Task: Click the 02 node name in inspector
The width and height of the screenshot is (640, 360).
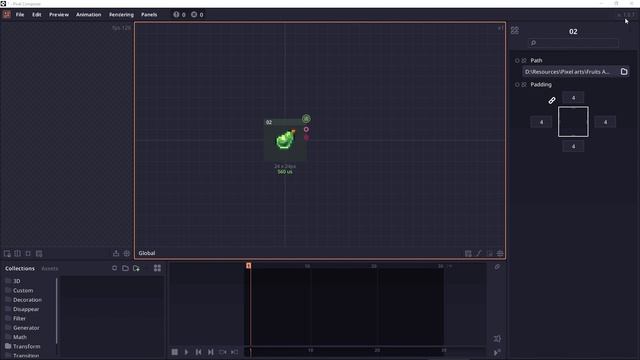Action: pyautogui.click(x=573, y=31)
